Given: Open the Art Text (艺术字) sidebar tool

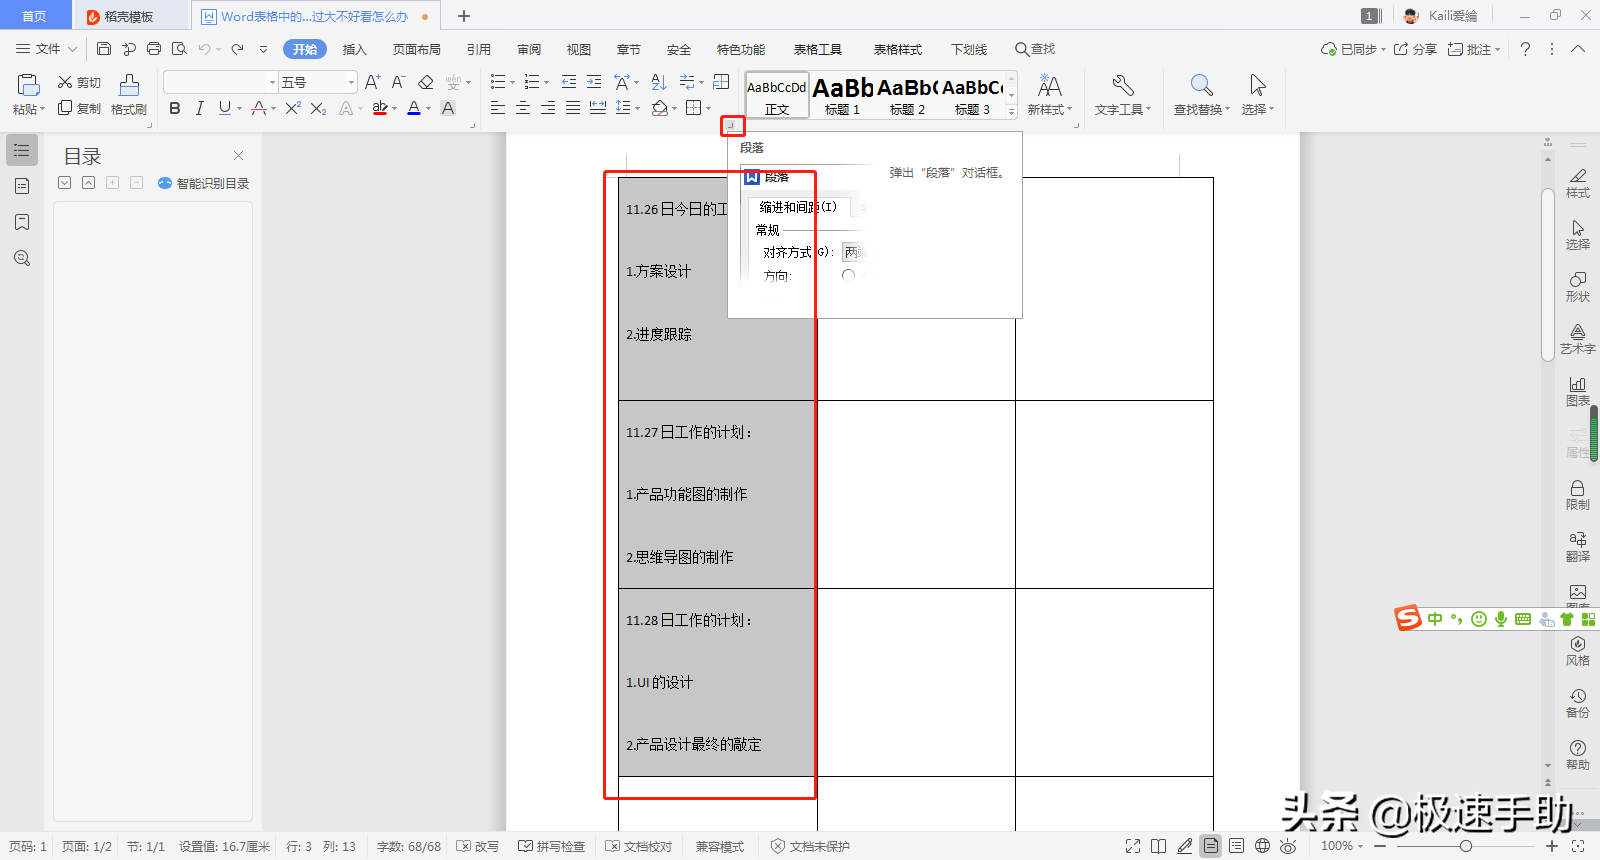Looking at the screenshot, I should (x=1577, y=339).
